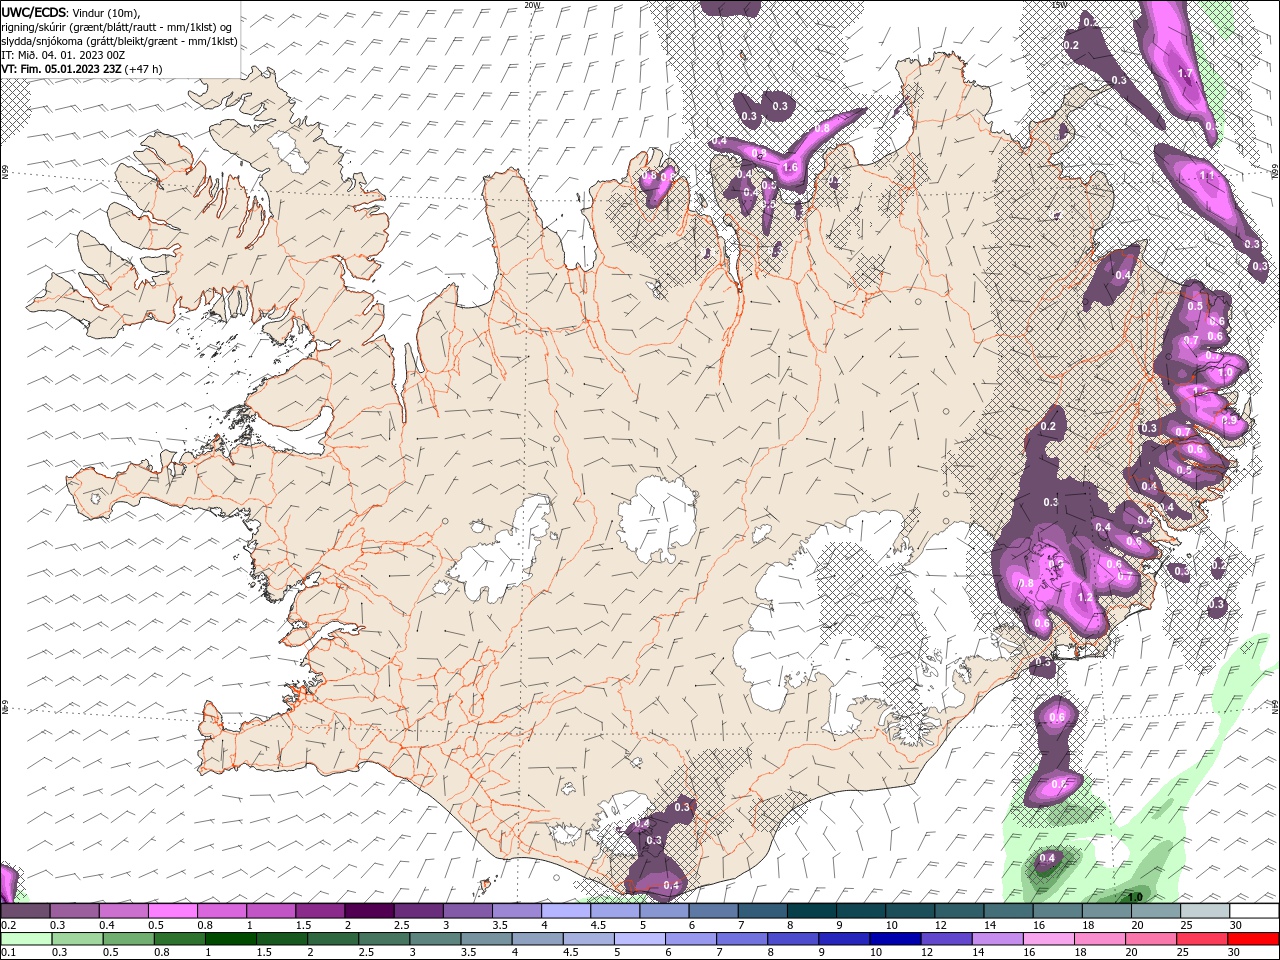
Task: Click the lower legend swatch starting at 20
Action: coord(1149,938)
